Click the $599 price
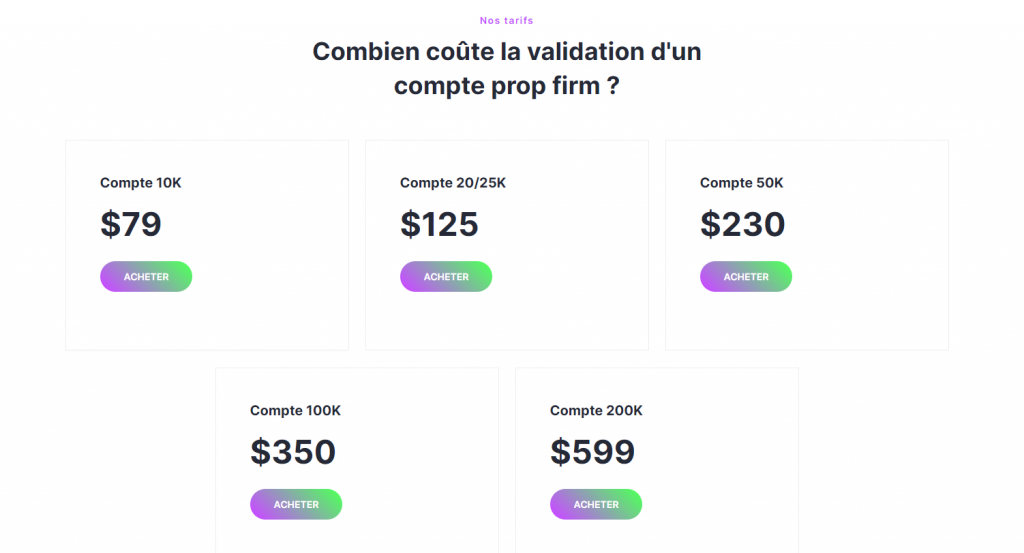 coord(592,452)
